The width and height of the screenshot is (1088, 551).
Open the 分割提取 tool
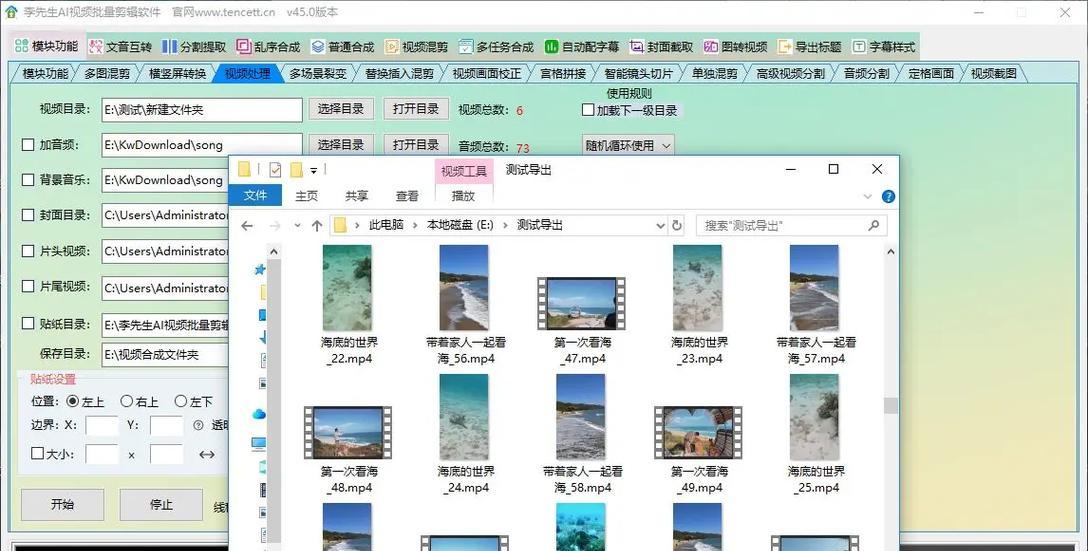point(194,46)
